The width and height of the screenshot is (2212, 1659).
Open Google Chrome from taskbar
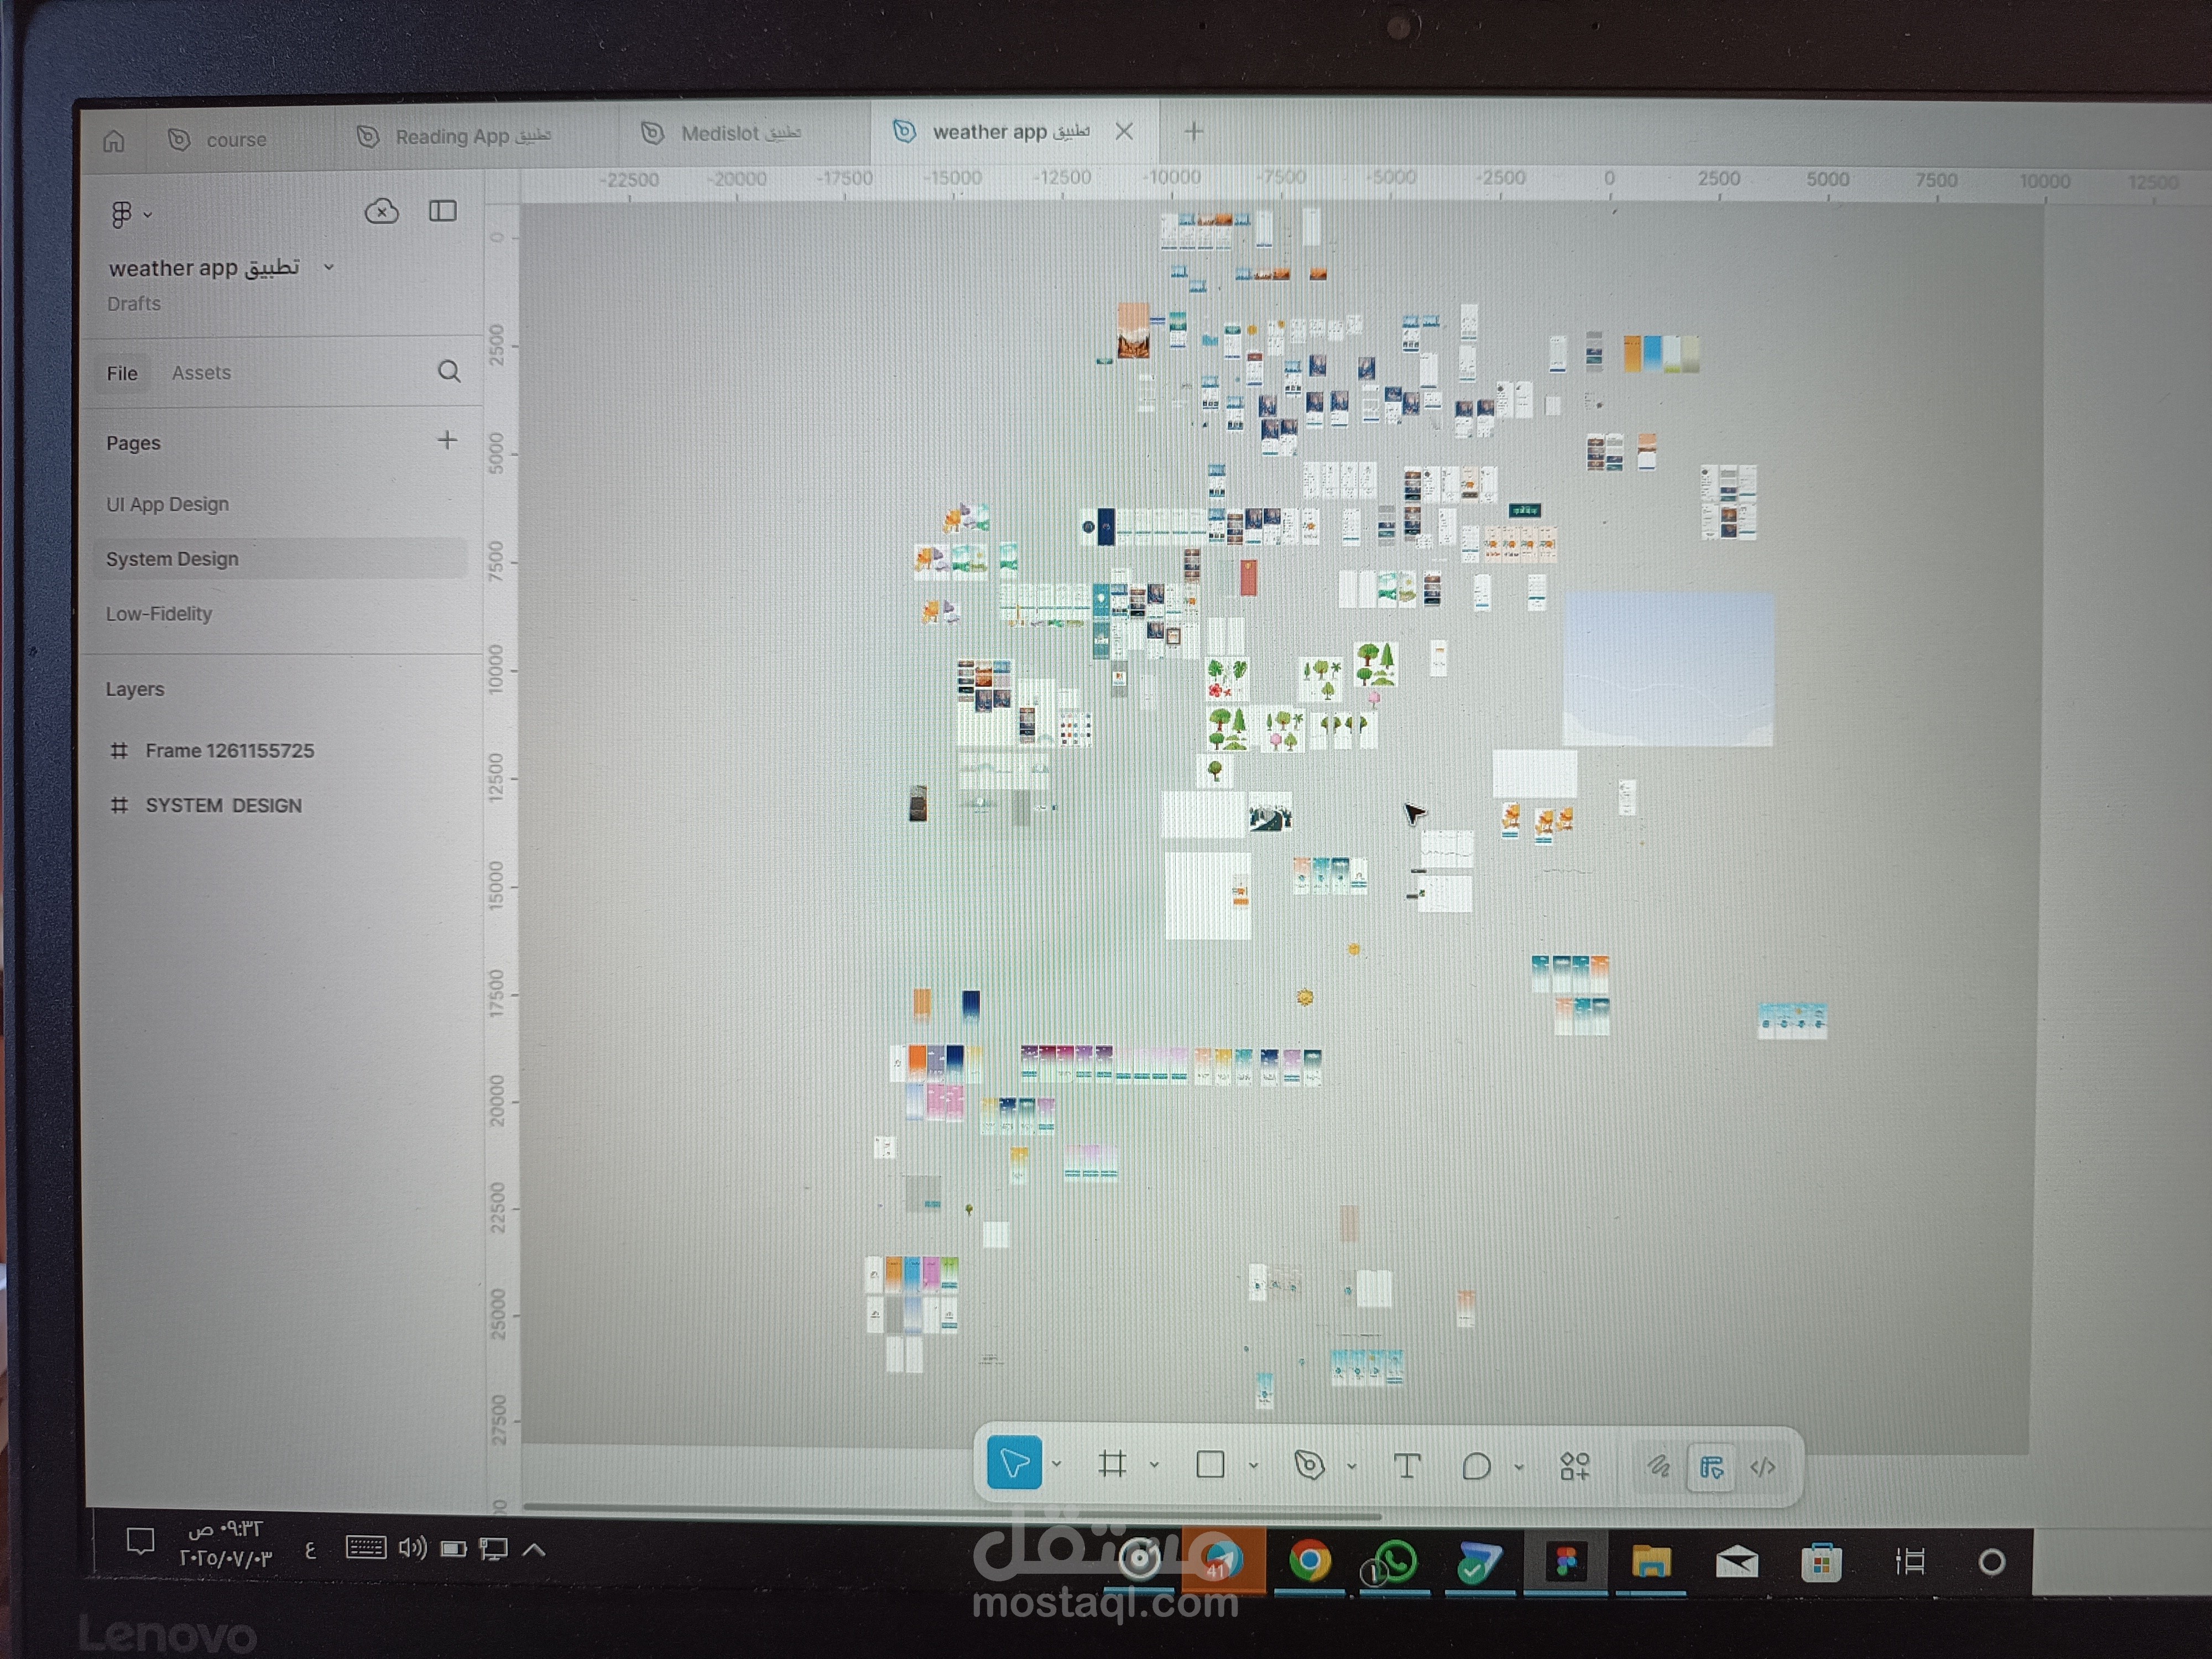[1309, 1561]
